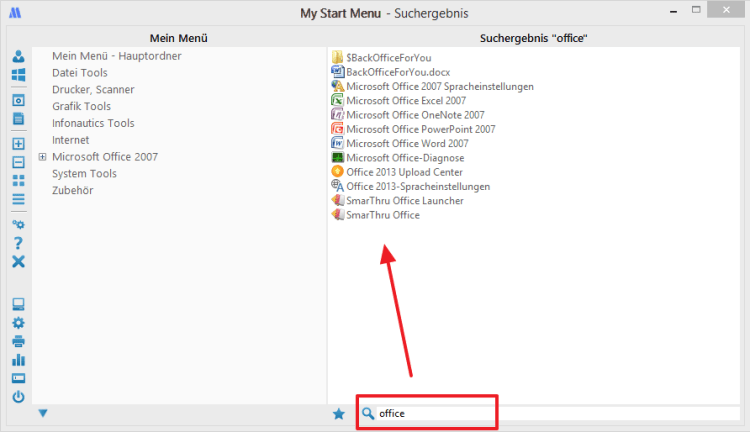Maximize the My Start Menu window
Screen dimensions: 750x432
pos(696,10)
